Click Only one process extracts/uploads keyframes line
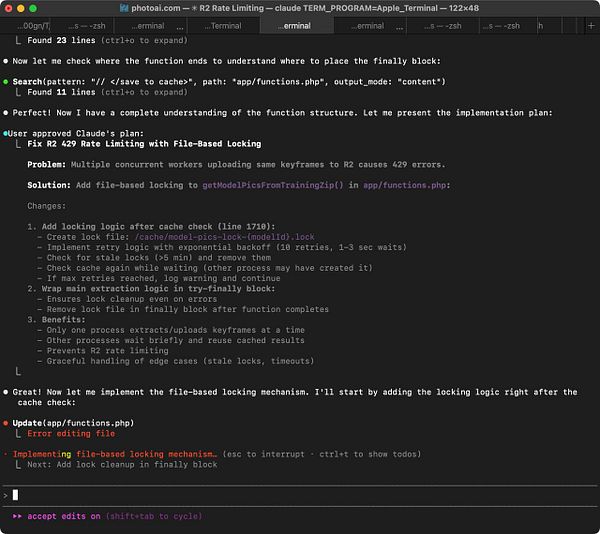 [171, 330]
